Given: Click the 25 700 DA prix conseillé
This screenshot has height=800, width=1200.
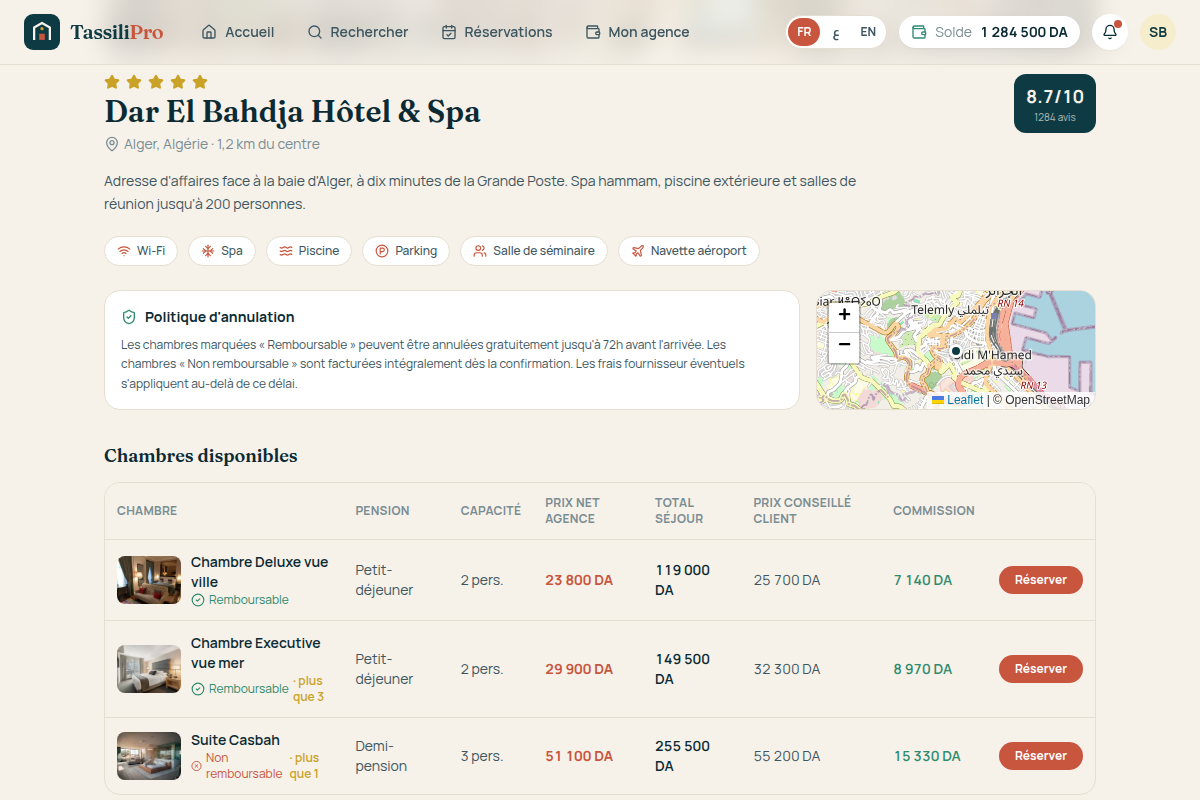Looking at the screenshot, I should pyautogui.click(x=787, y=580).
